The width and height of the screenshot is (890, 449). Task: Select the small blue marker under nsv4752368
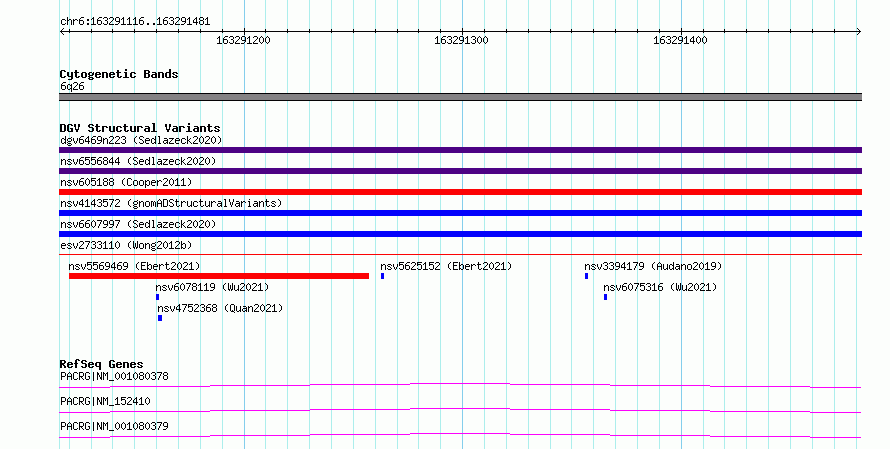click(160, 318)
